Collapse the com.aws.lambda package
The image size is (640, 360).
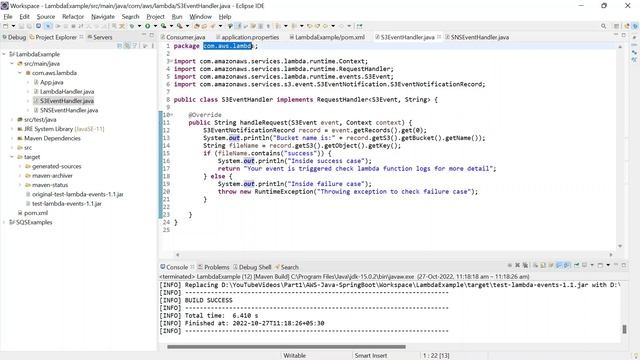[x=20, y=73]
